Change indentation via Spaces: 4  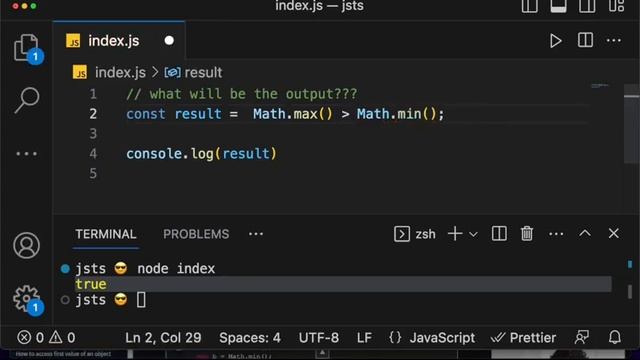[x=250, y=338]
